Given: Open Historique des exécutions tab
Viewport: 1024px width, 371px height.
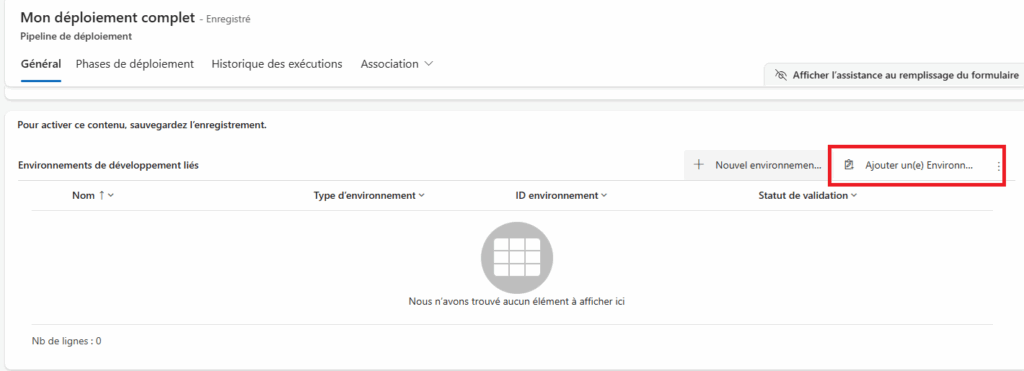Looking at the screenshot, I should tap(277, 64).
